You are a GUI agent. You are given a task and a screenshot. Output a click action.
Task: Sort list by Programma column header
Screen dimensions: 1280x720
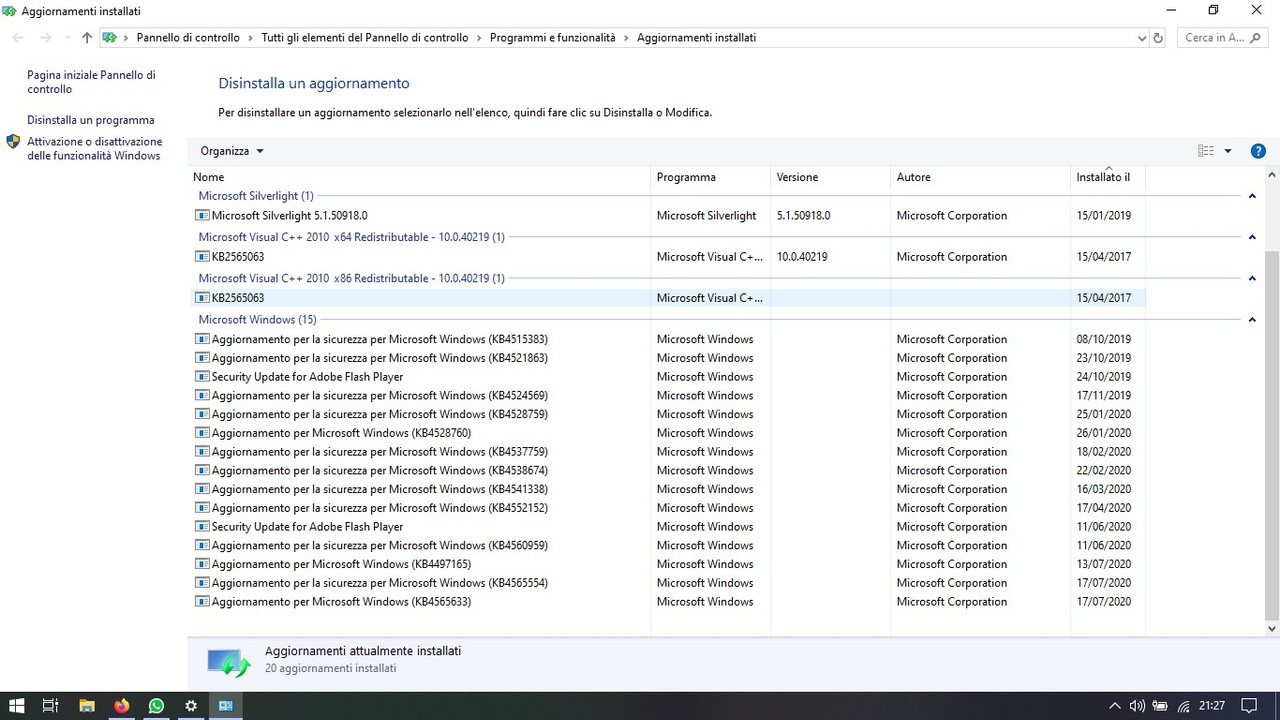click(710, 177)
